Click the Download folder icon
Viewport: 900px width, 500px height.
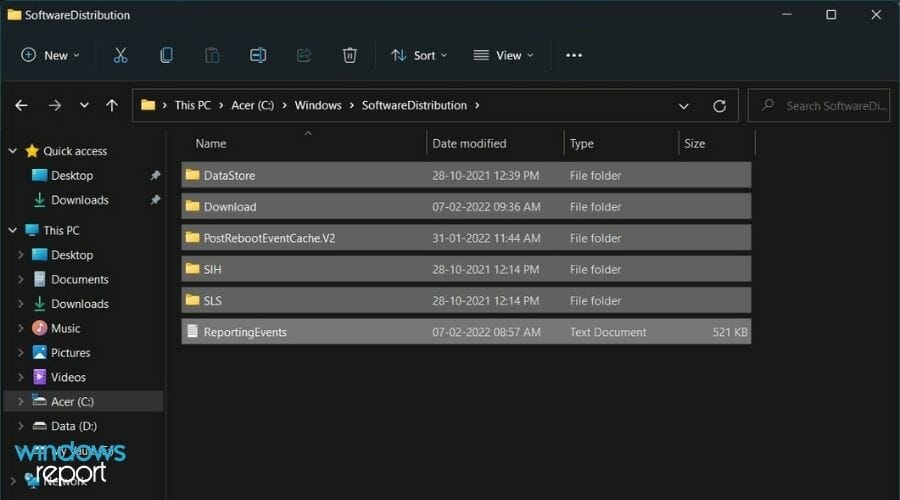coord(192,206)
